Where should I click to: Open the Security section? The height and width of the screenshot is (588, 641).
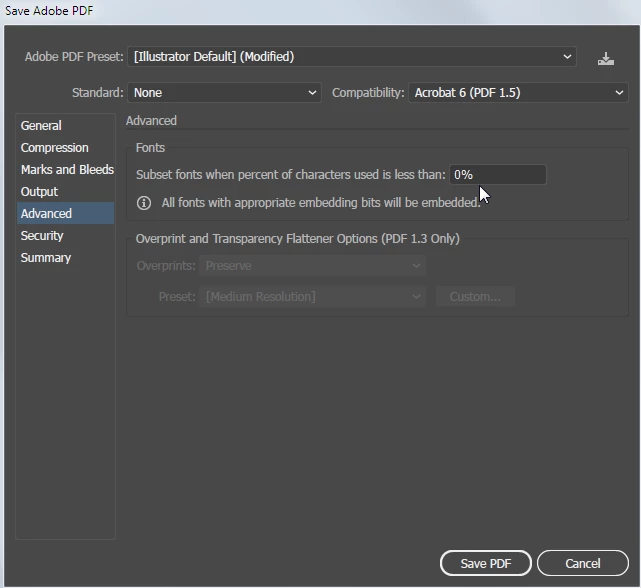65,236
